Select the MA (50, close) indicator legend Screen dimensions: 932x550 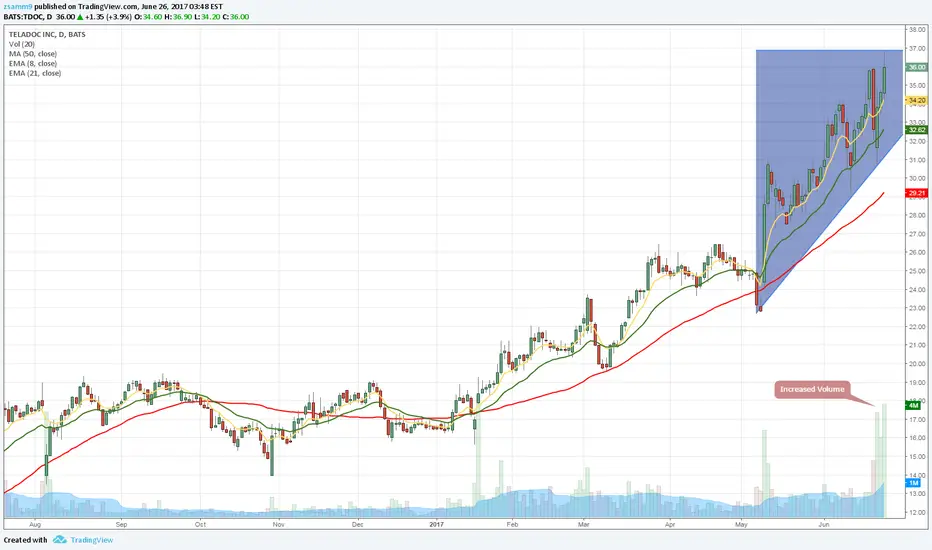coord(33,54)
